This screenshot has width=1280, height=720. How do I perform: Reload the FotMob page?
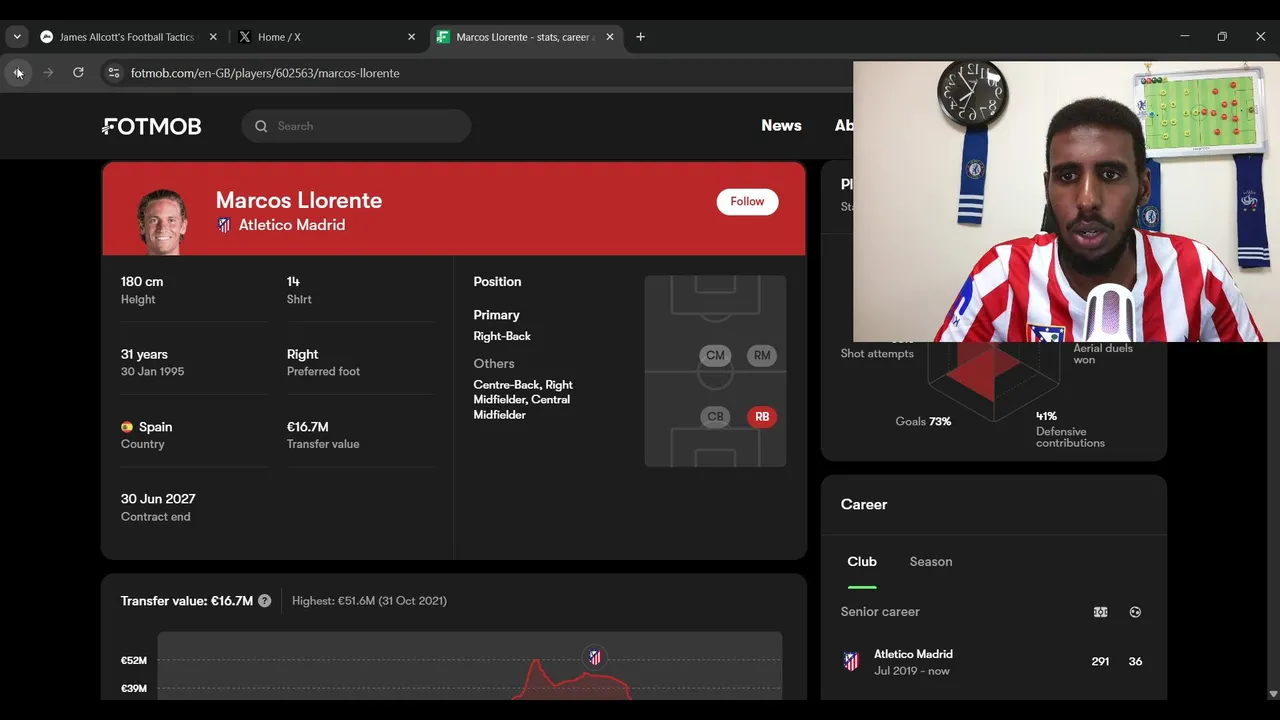pos(78,73)
